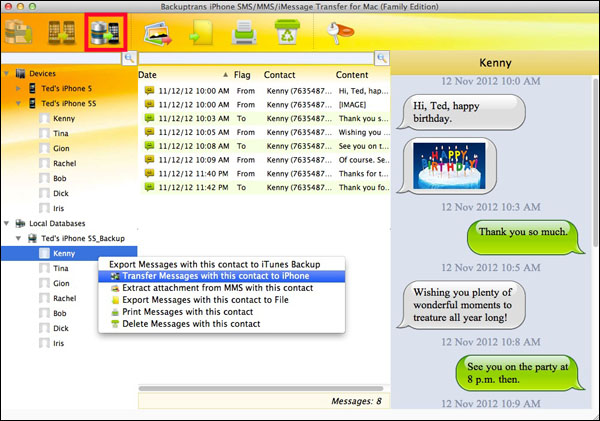Sort the list by the Date column
Viewport: 600px width, 421px height.
coord(184,75)
